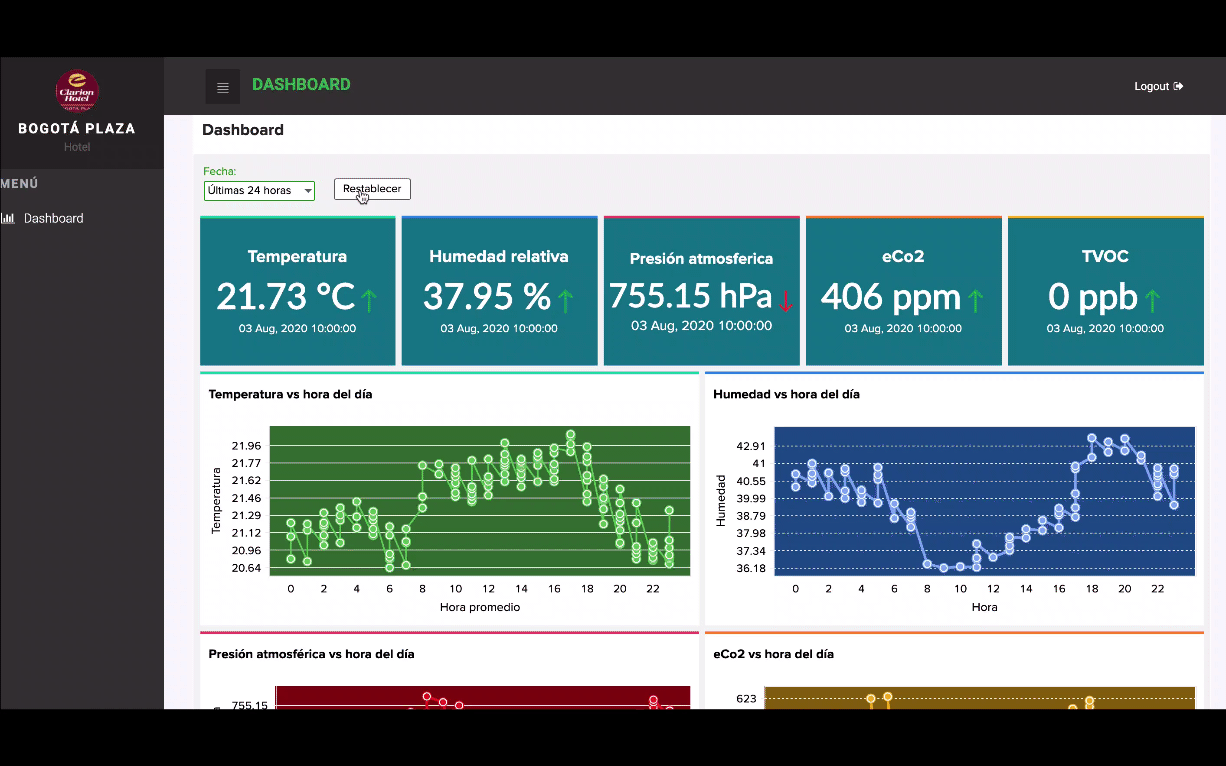Viewport: 1226px width, 766px height.
Task: Click the timestamp in the Humedad relativa card
Action: [499, 328]
